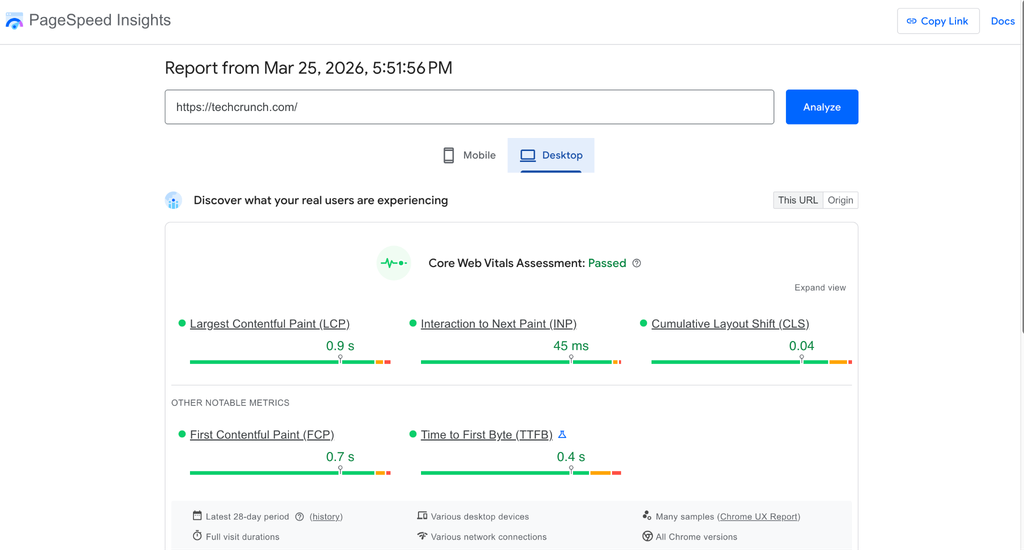Click the Full visit durations text
The width and height of the screenshot is (1024, 550).
(x=242, y=537)
